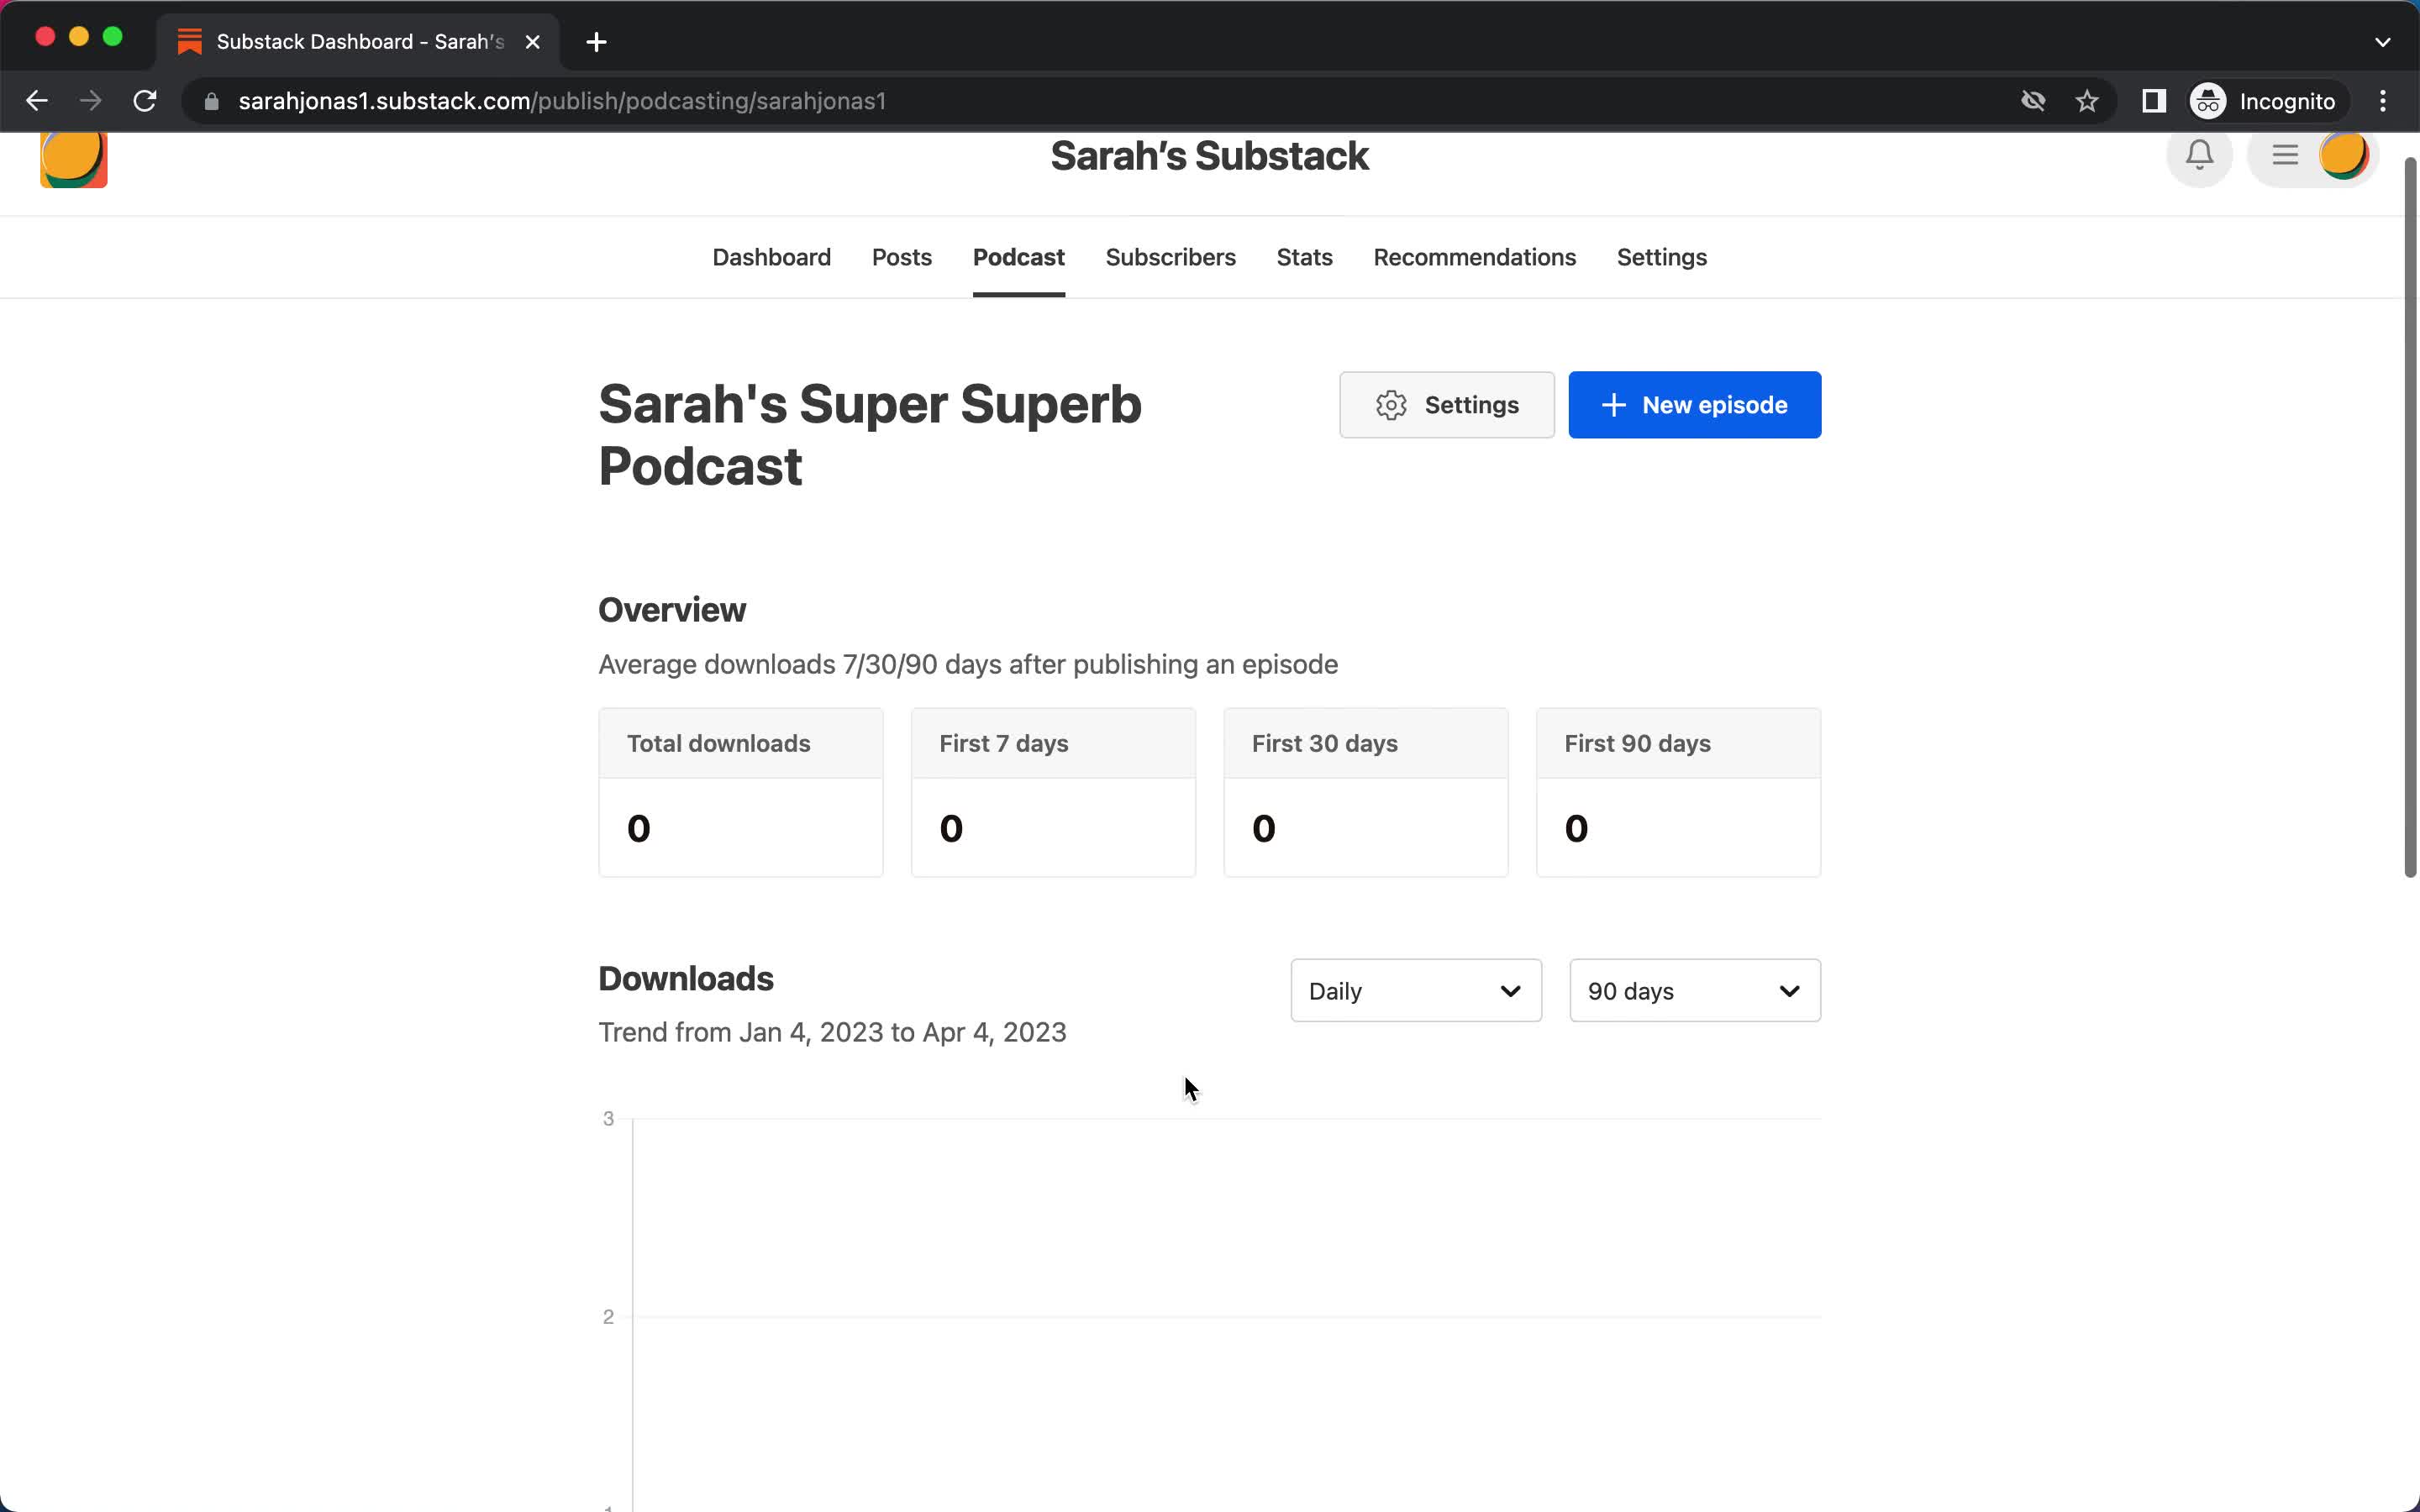Switch to the Subscribers tab

pyautogui.click(x=1171, y=256)
